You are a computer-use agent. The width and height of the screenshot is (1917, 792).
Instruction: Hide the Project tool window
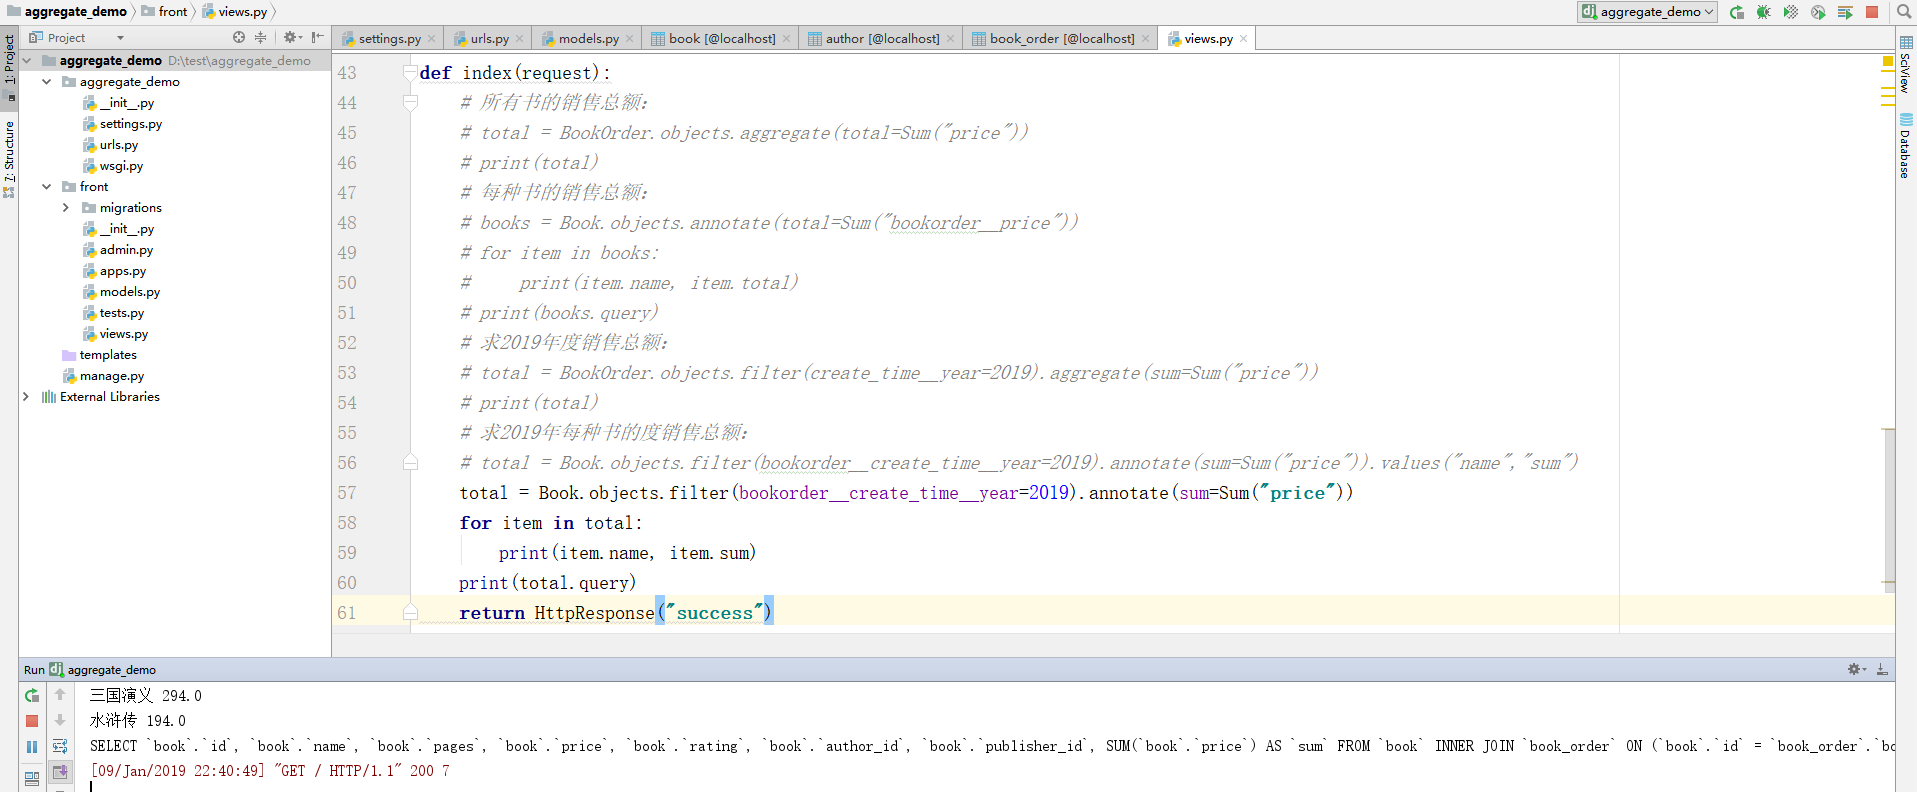318,37
